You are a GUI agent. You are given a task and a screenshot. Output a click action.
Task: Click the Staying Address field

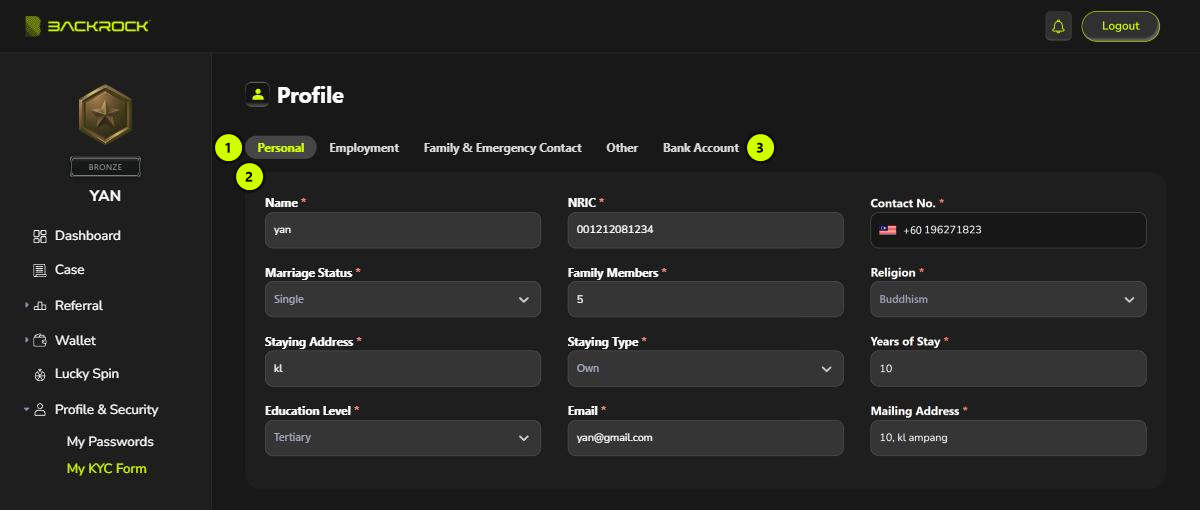click(x=403, y=368)
